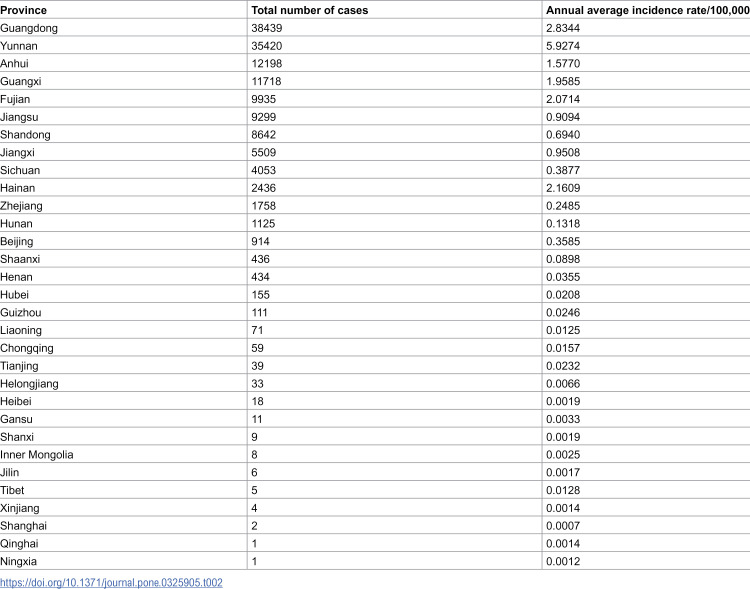750x589 pixels.
Task: Select the Guangdong province cell
Action: 29,28
